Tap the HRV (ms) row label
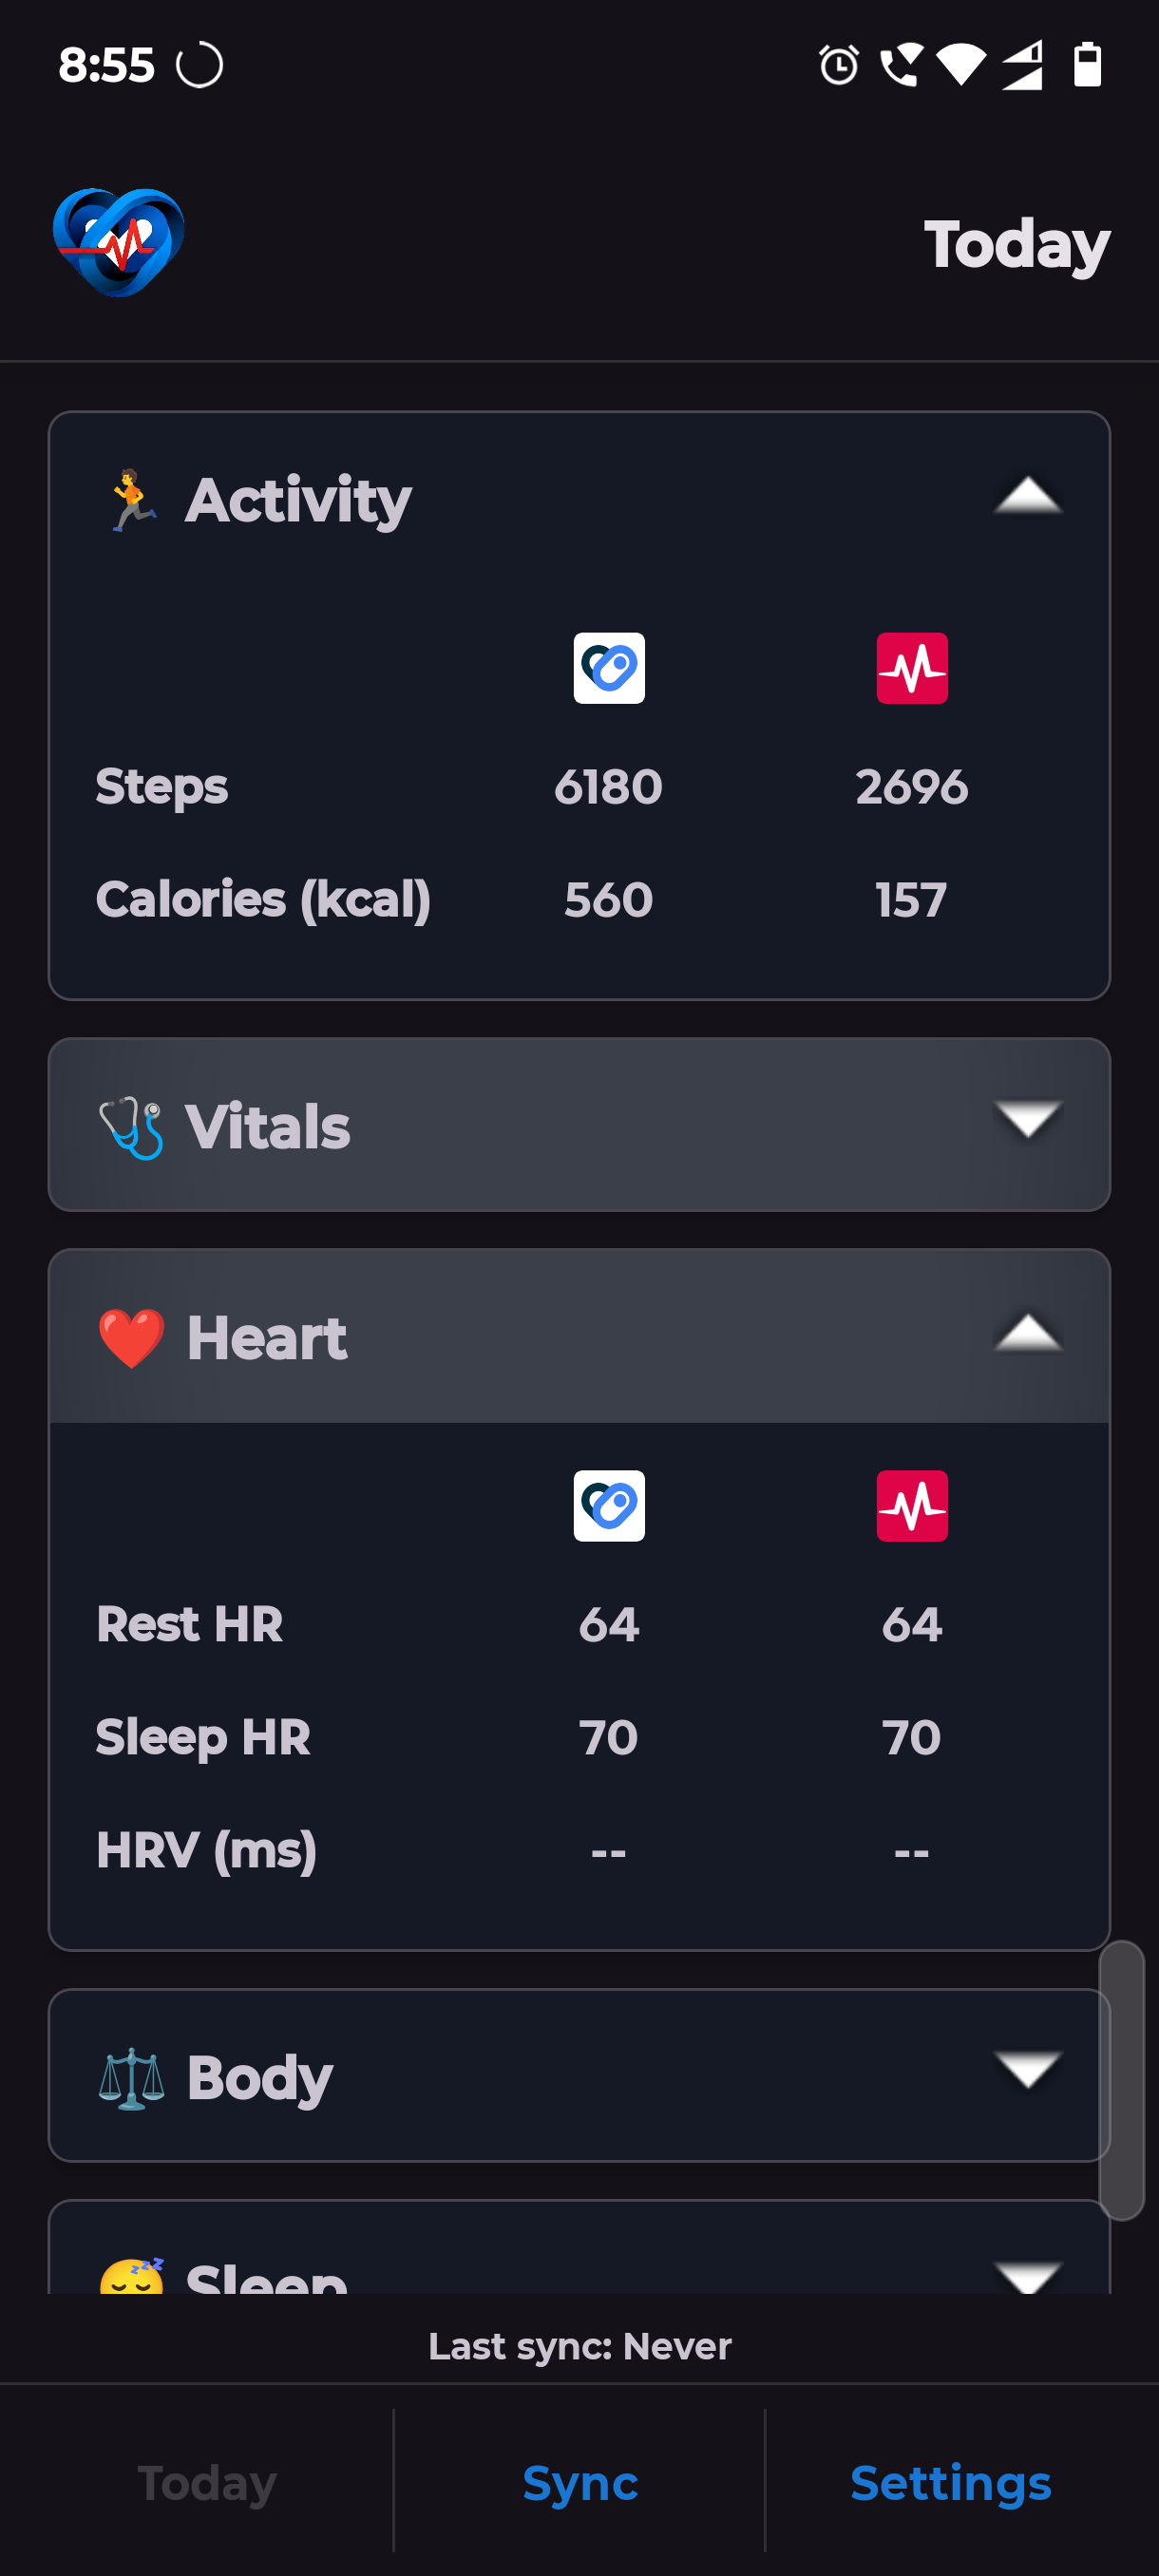Viewport: 1159px width, 2576px height. pyautogui.click(x=206, y=1850)
